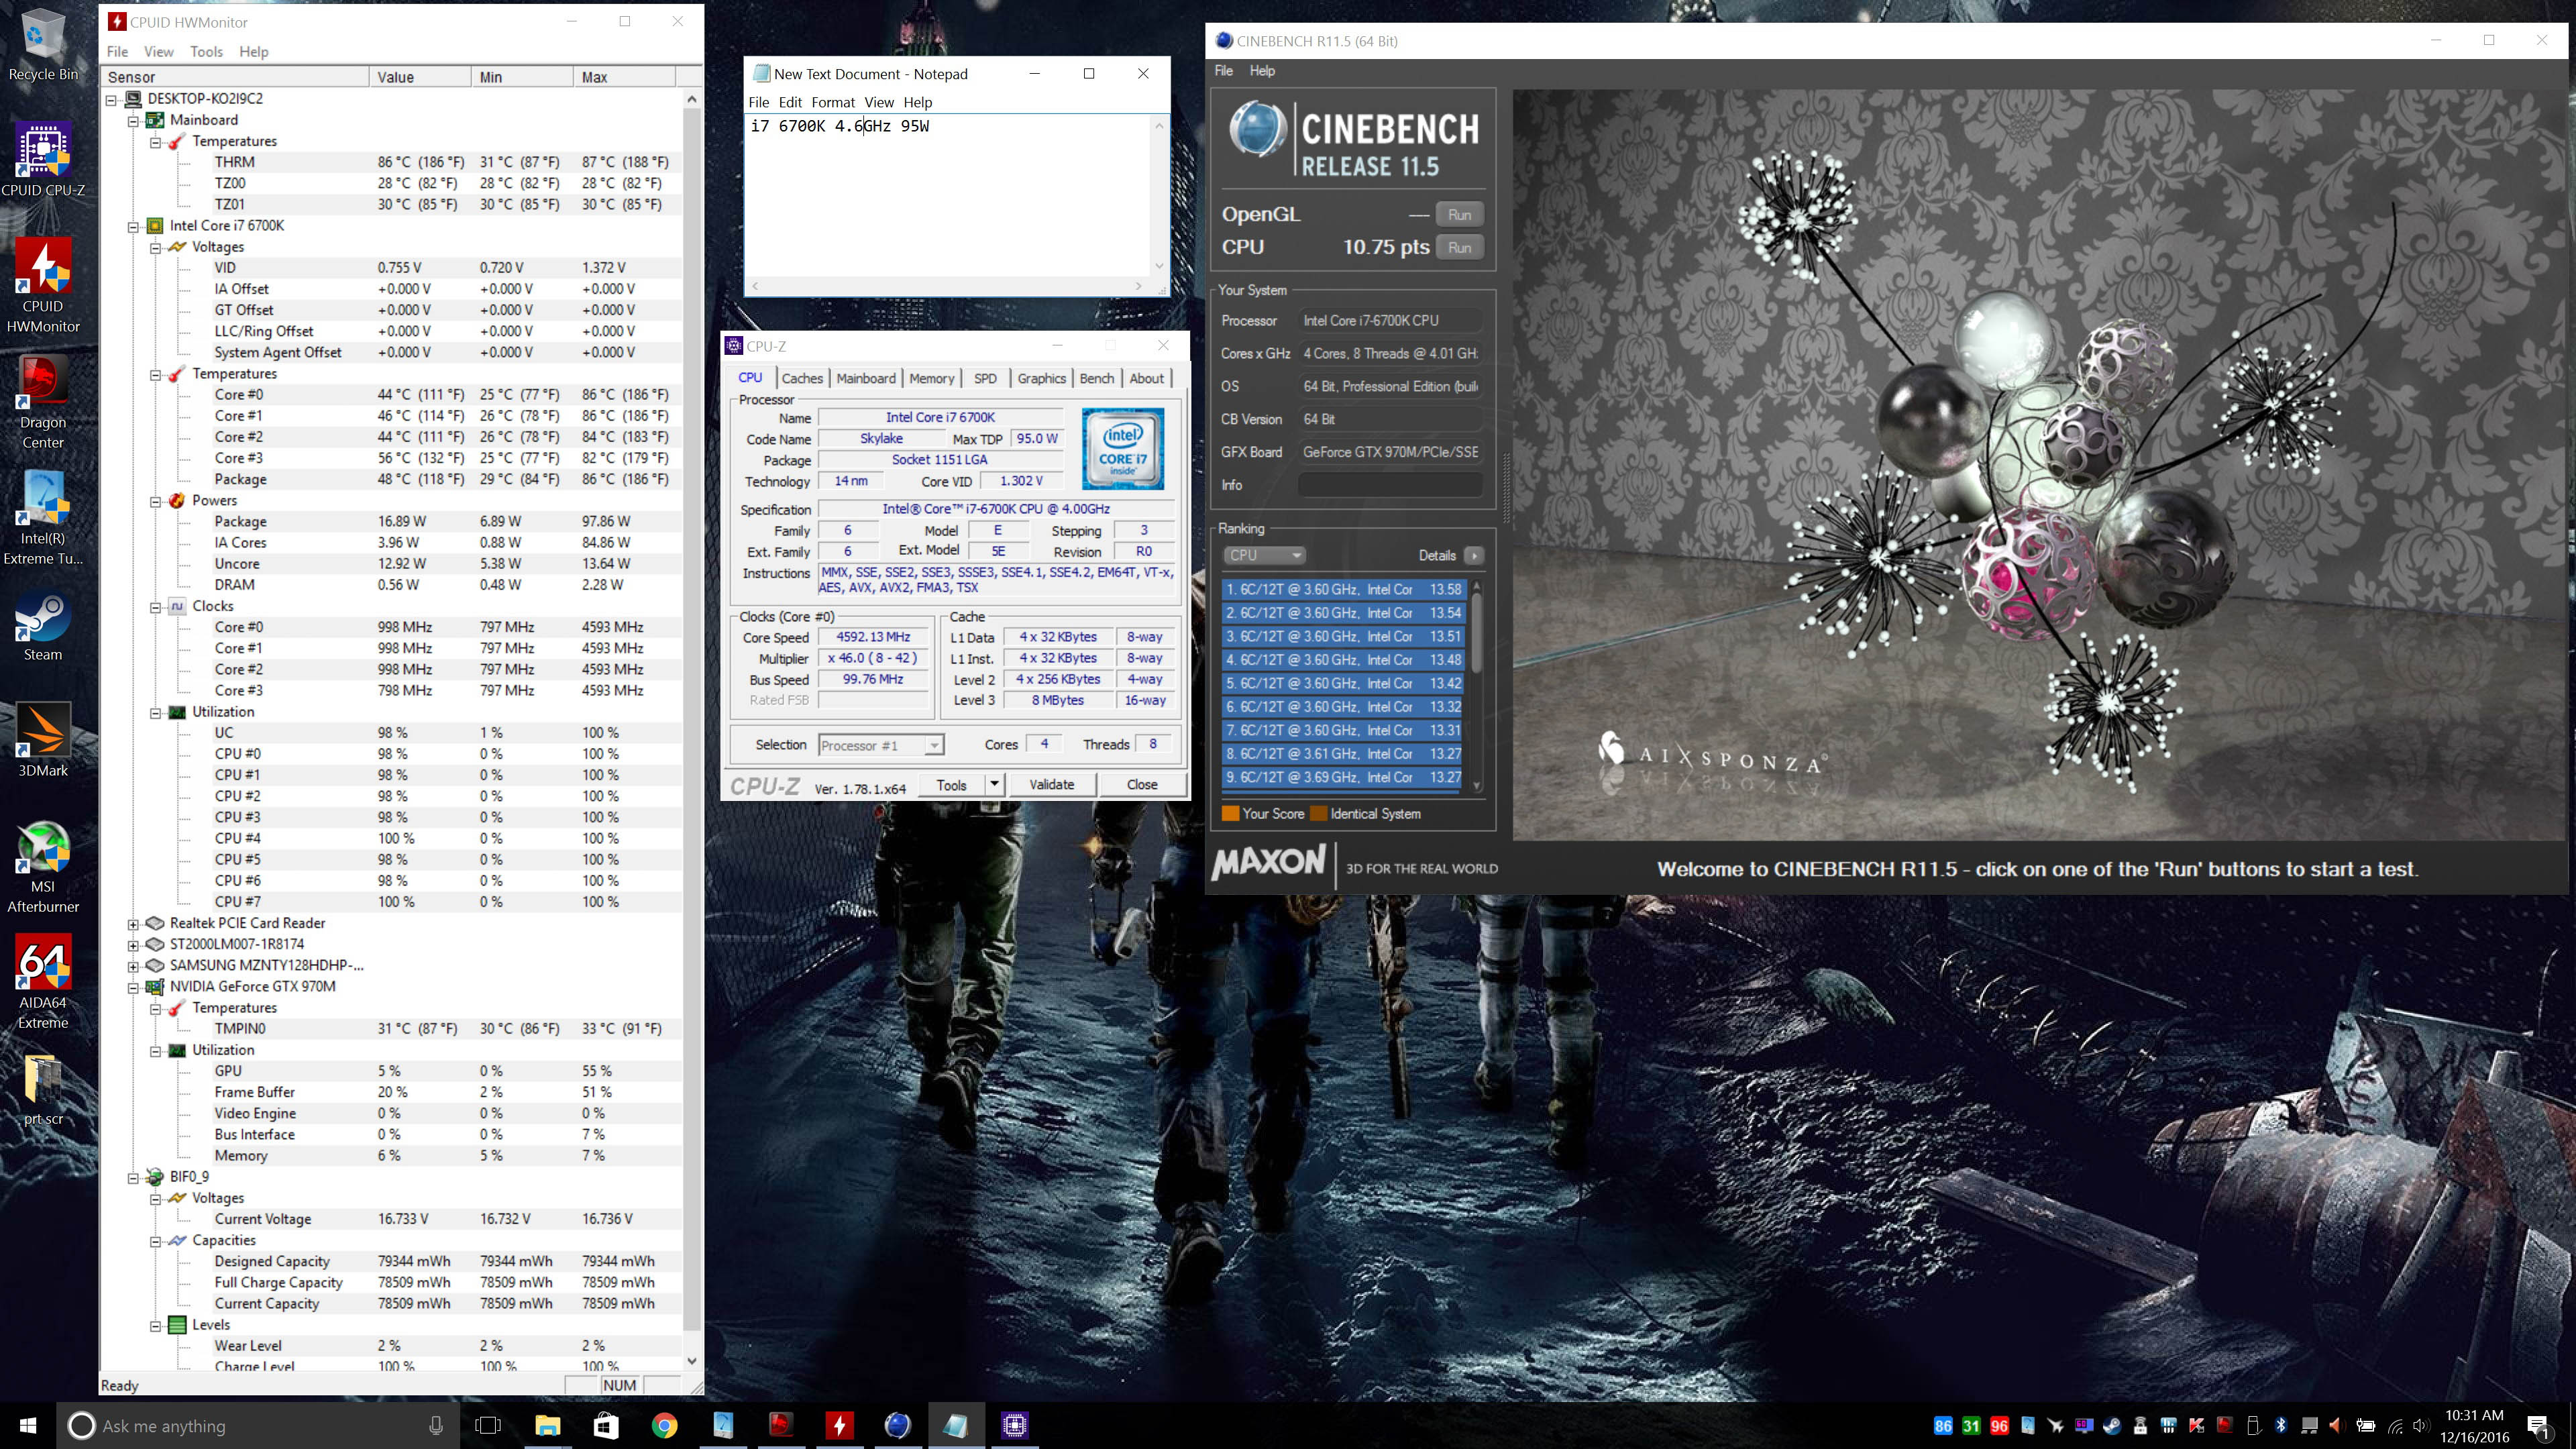Viewport: 2576px width, 1449px height.
Task: Select the MSI Afterburner desktop icon
Action: (43, 866)
